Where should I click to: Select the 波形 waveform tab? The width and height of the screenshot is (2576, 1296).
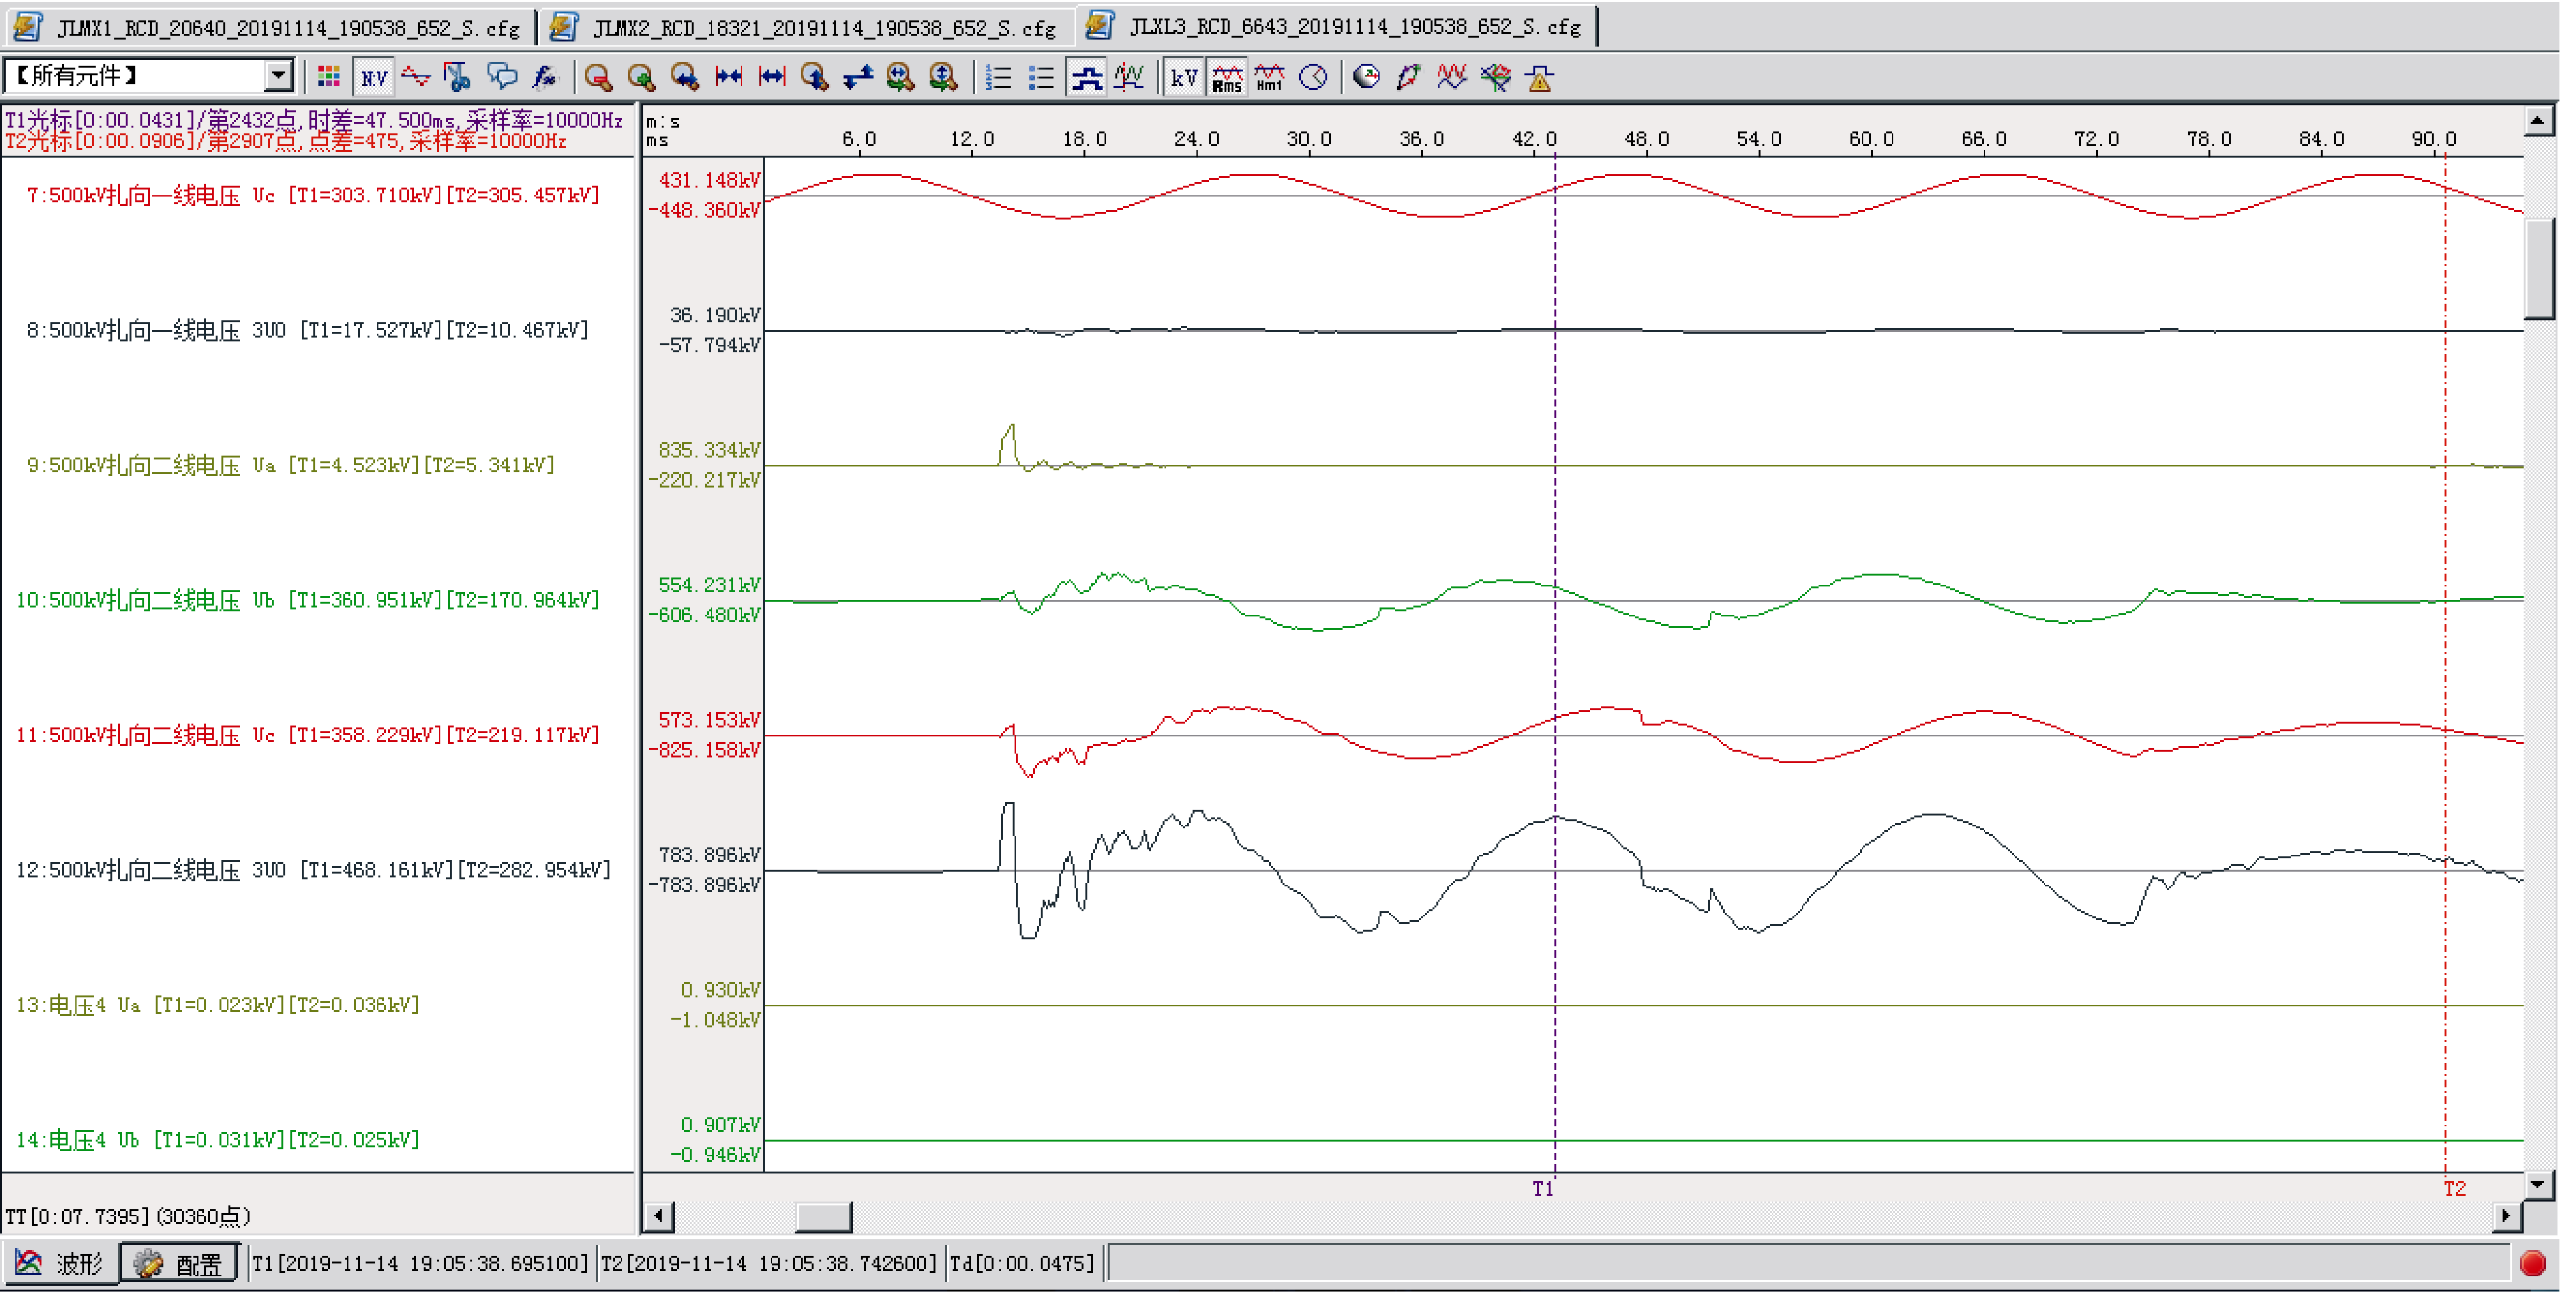[x=60, y=1264]
